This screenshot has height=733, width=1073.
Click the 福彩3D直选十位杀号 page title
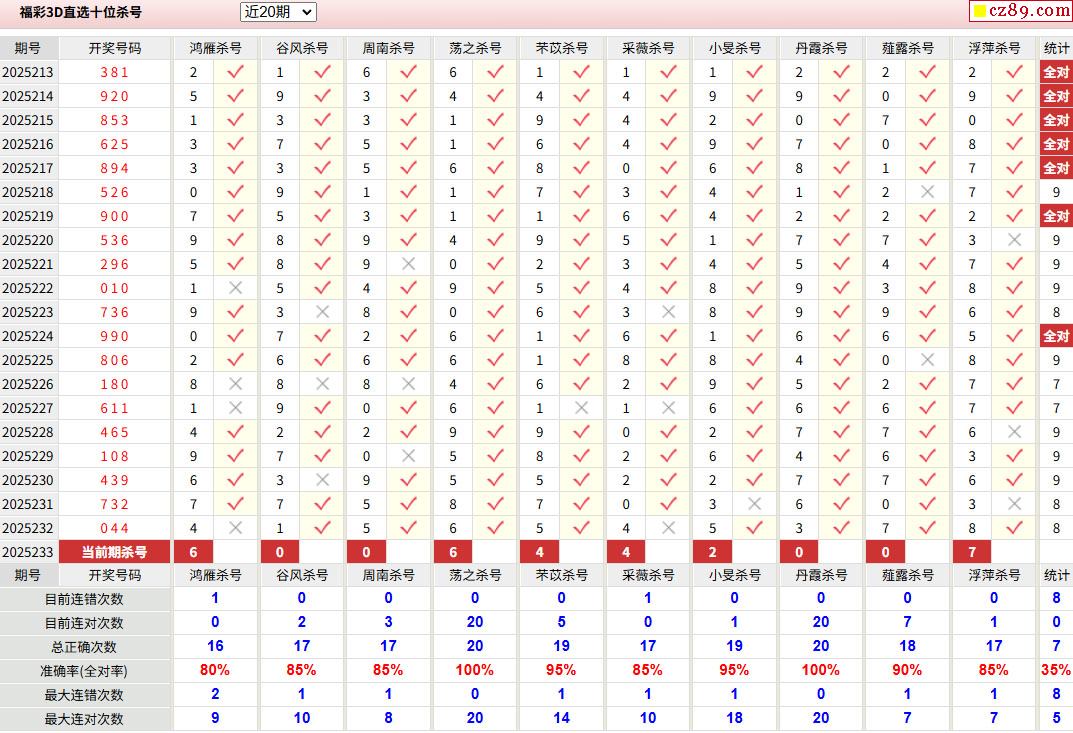click(81, 12)
